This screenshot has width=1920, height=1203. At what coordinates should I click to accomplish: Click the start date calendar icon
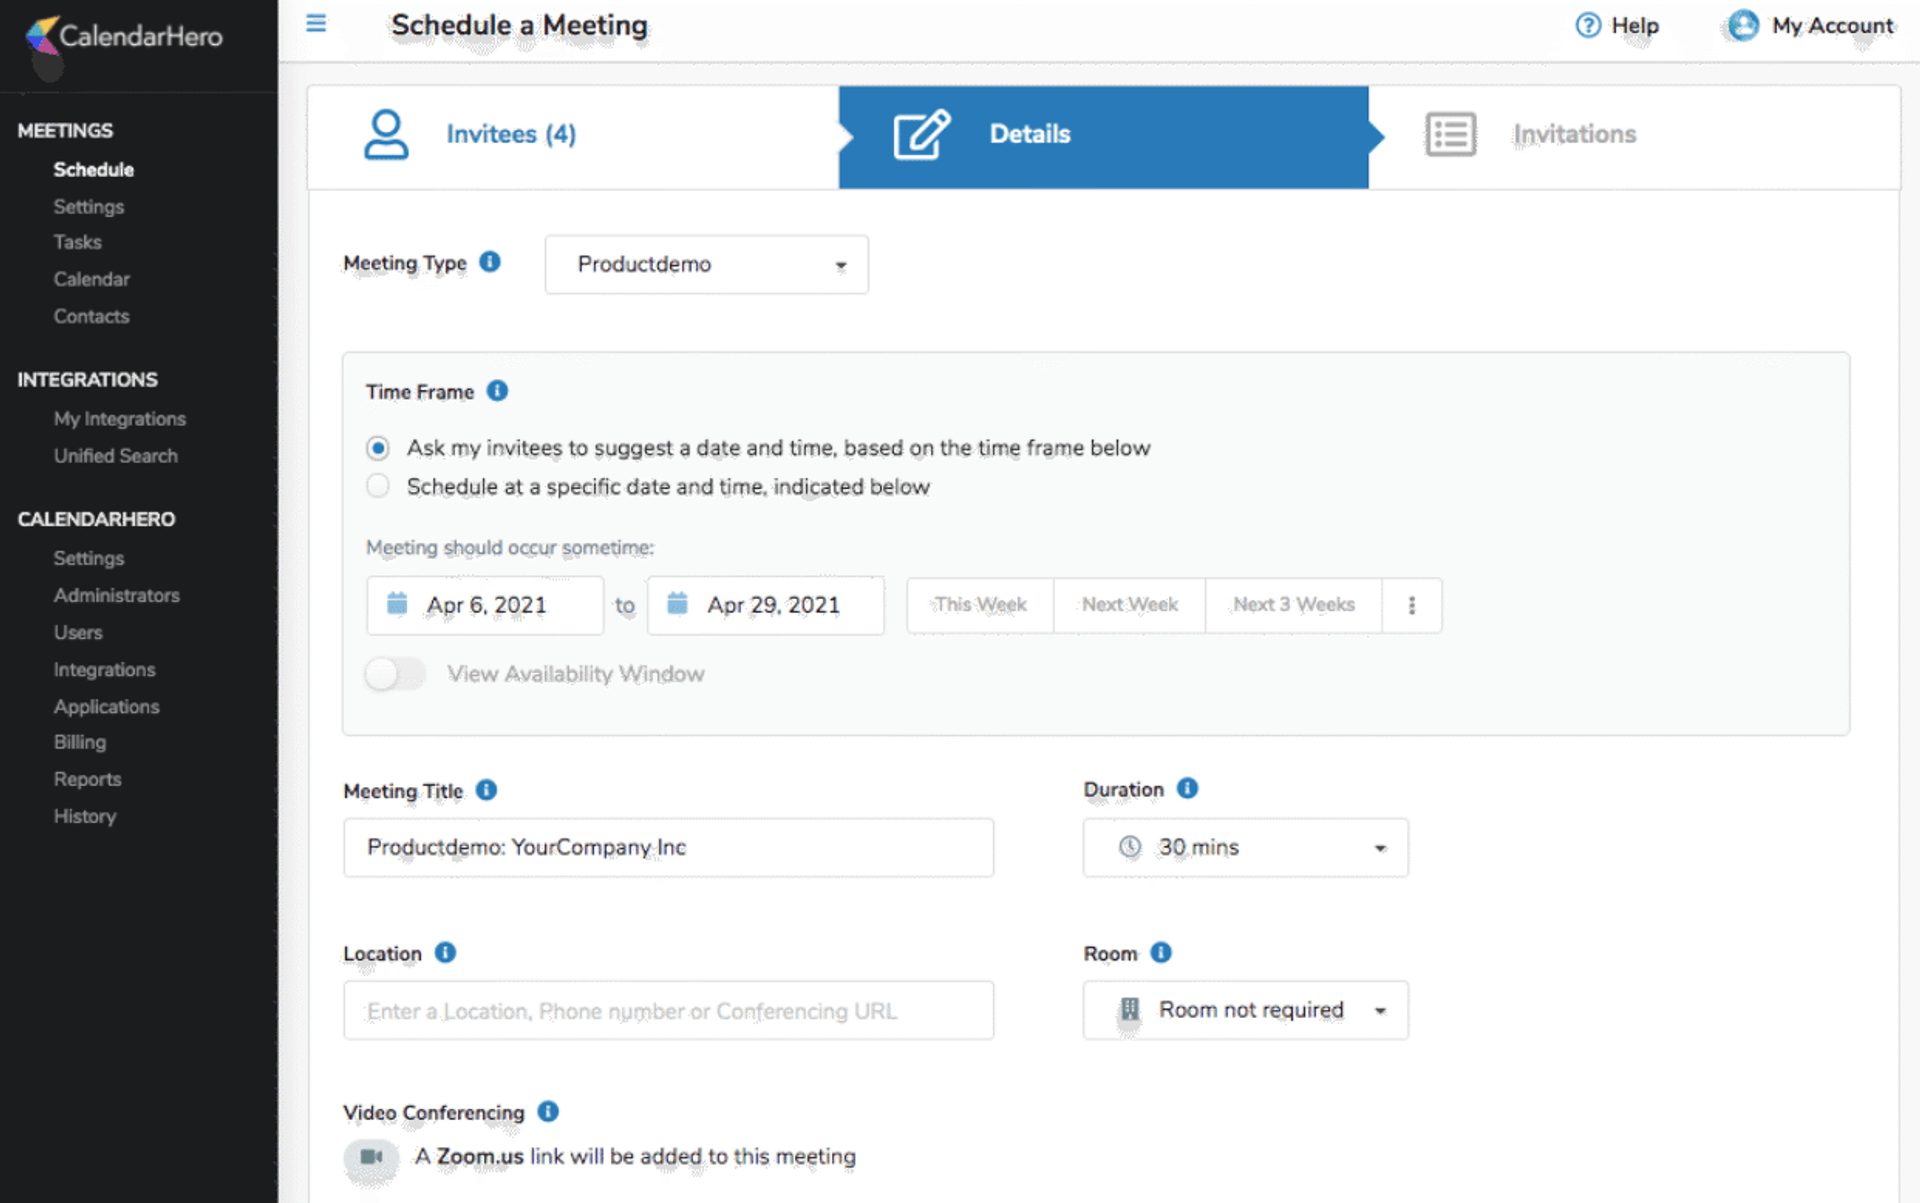[x=397, y=604]
